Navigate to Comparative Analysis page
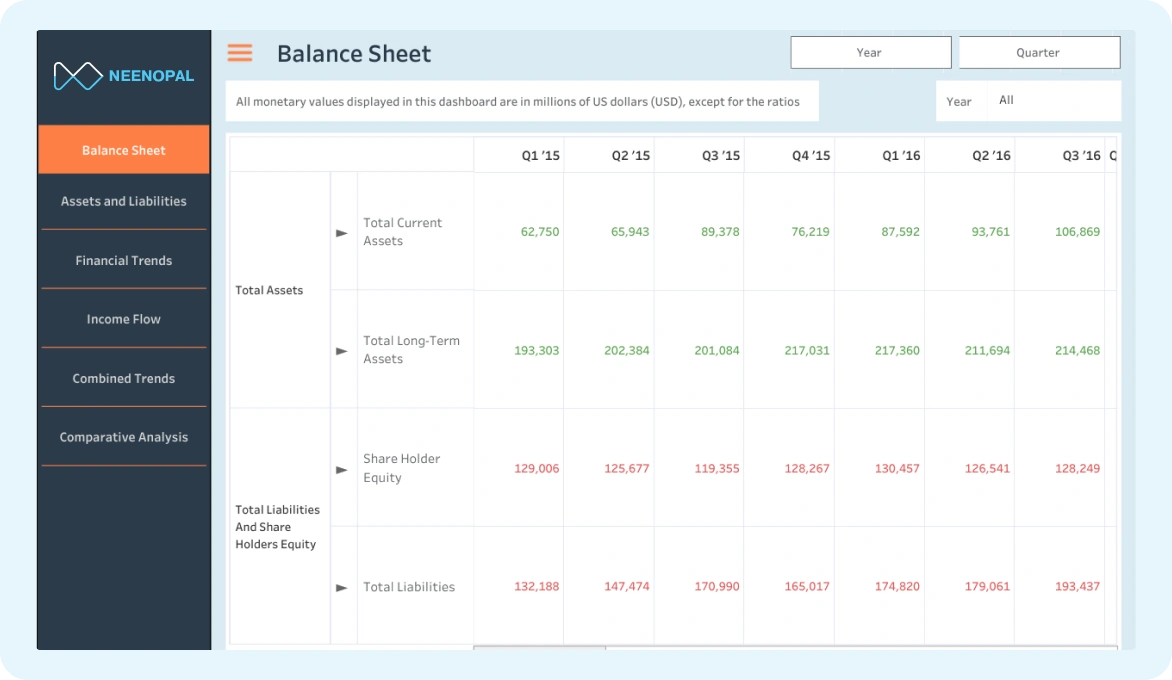This screenshot has height=680, width=1172. click(124, 437)
